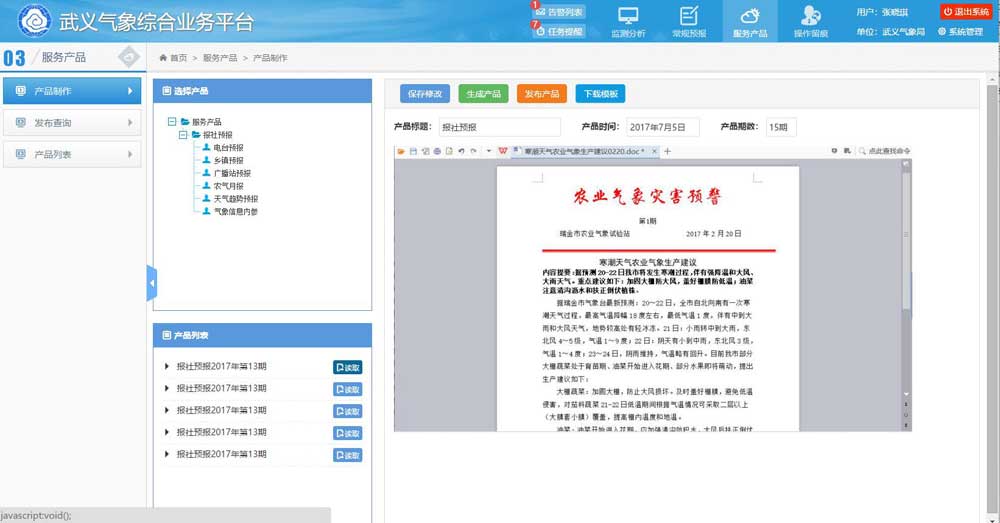
Task: Collapse the left panel with arrow handle
Action: [x=152, y=284]
